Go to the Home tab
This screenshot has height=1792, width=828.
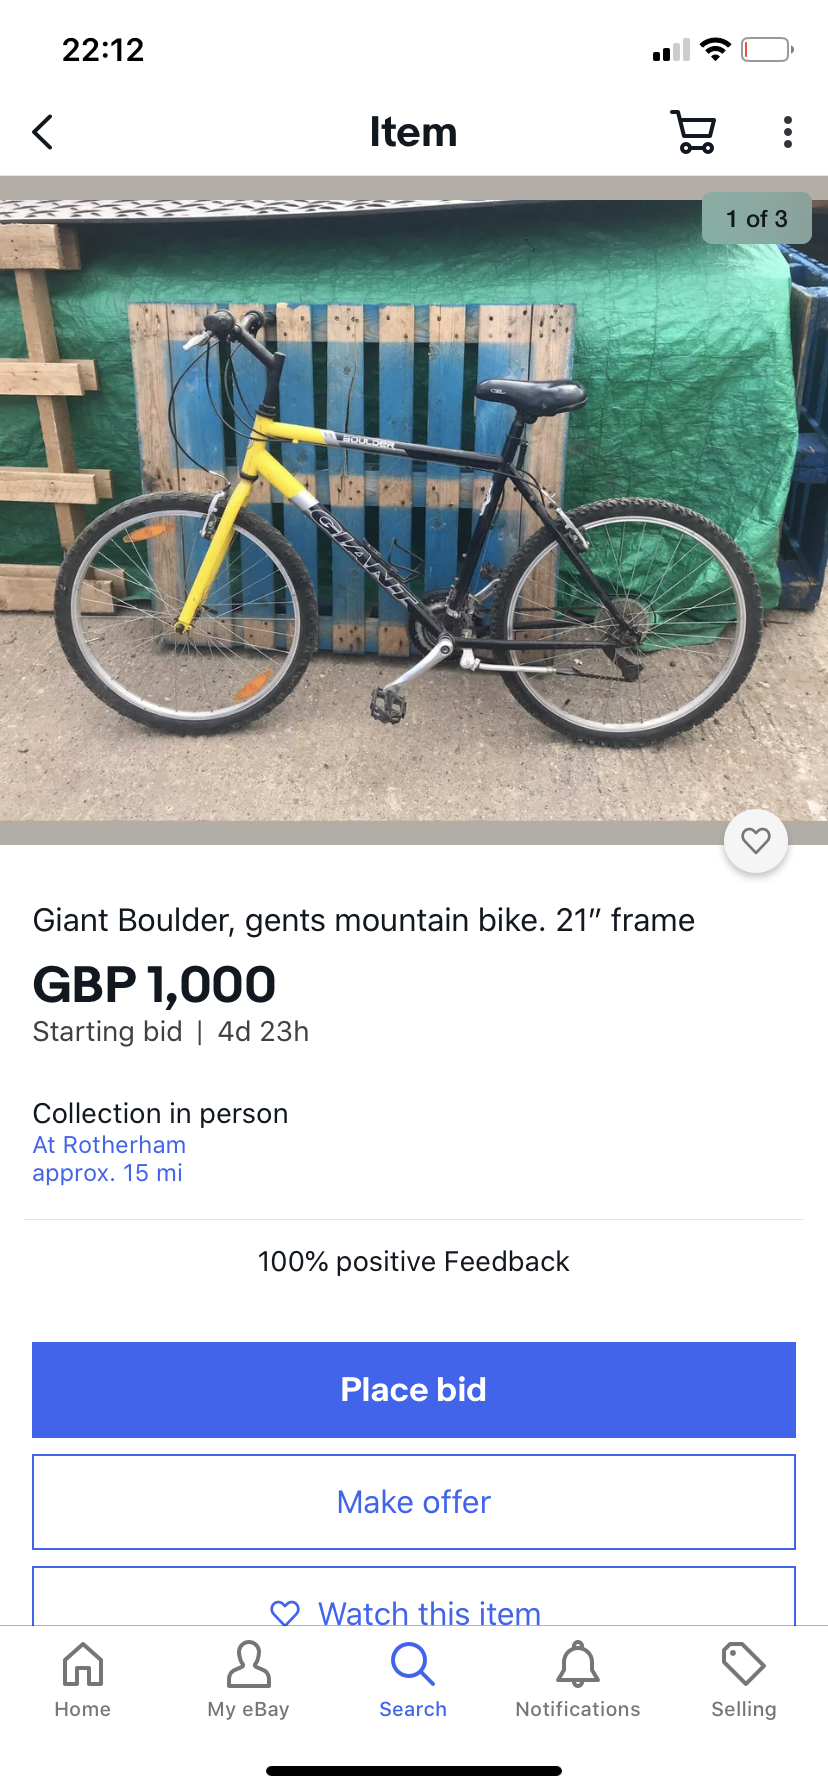click(83, 1680)
